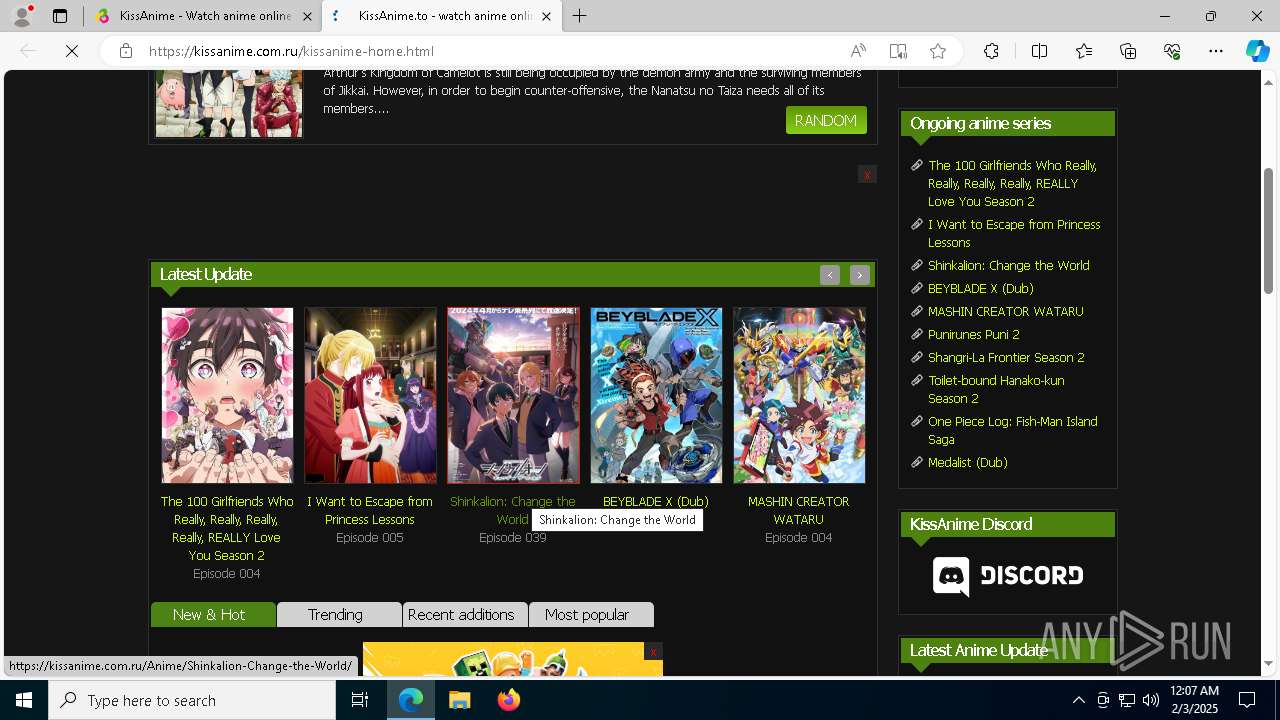This screenshot has height=720, width=1280.
Task: Stop loading the page
Action: [72, 51]
